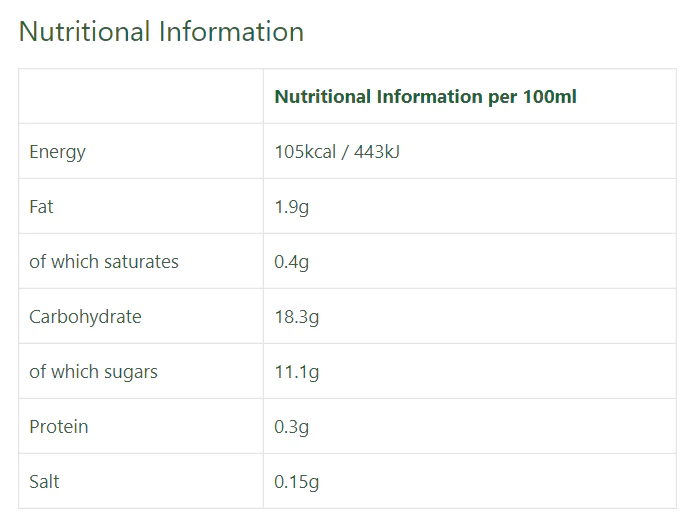The height and width of the screenshot is (530, 700).
Task: Click the 18.3g carbohydrate value
Action: coord(296,317)
